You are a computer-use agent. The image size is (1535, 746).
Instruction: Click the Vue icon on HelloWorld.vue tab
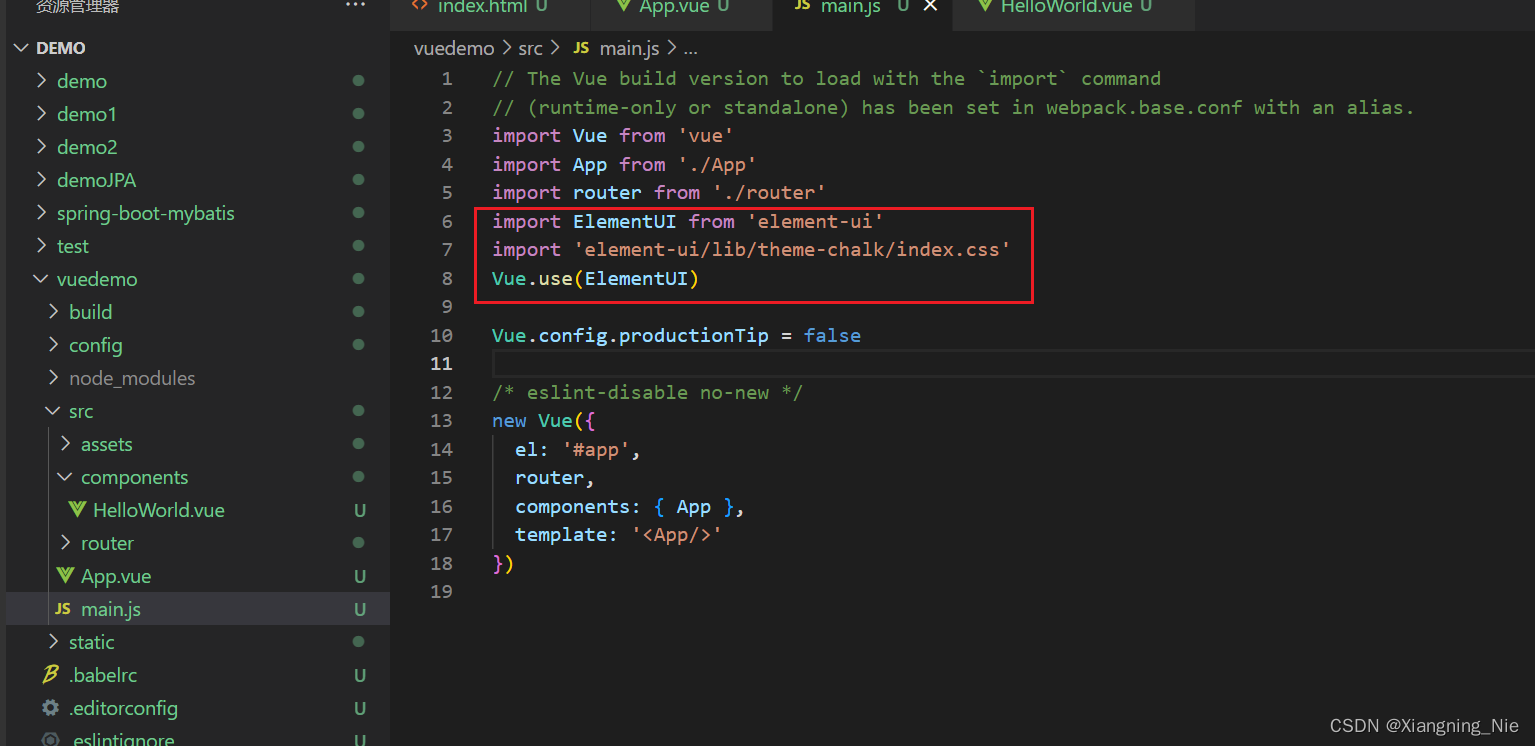pyautogui.click(x=985, y=6)
